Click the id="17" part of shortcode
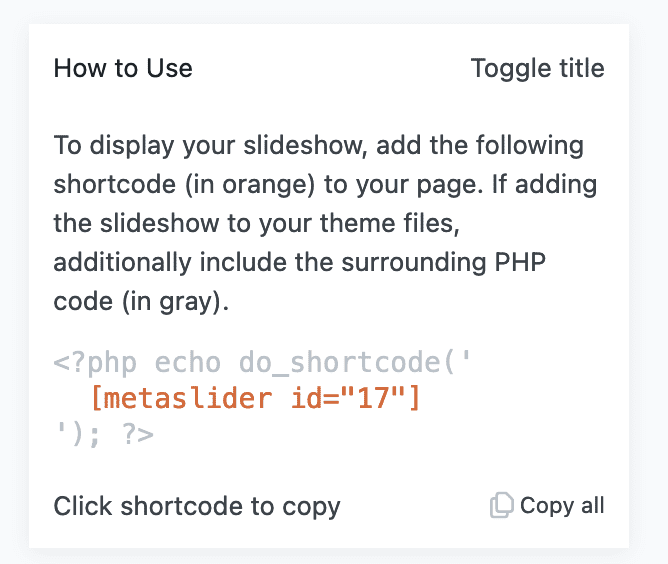This screenshot has width=668, height=564. 355,398
